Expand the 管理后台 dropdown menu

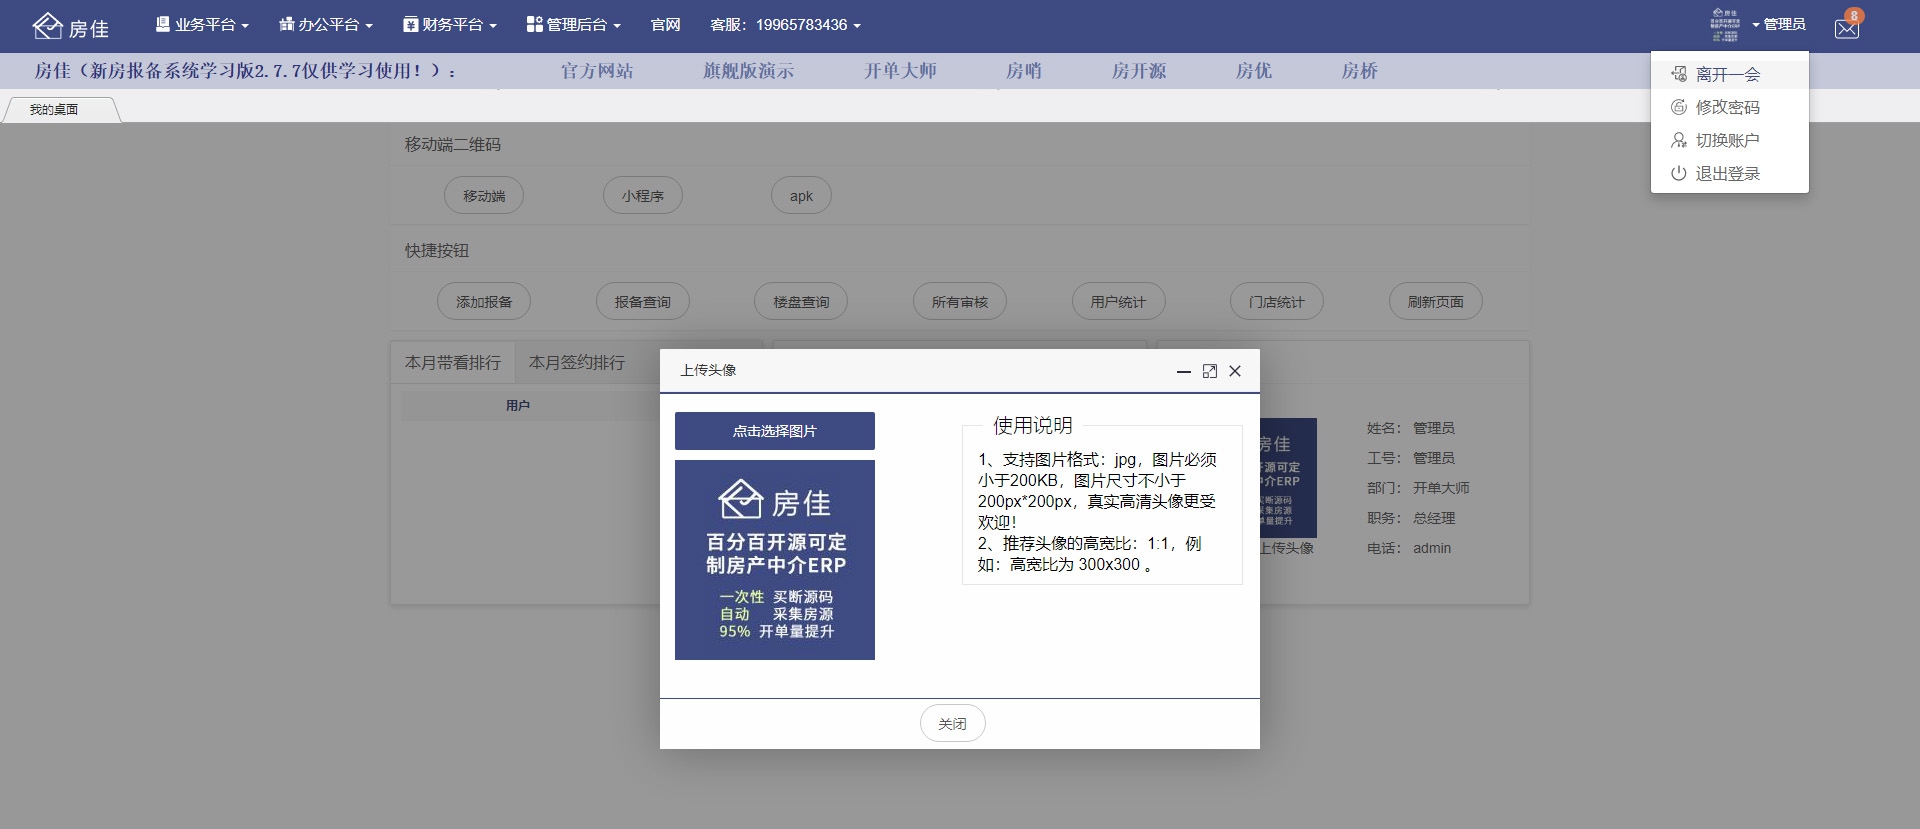[x=574, y=24]
